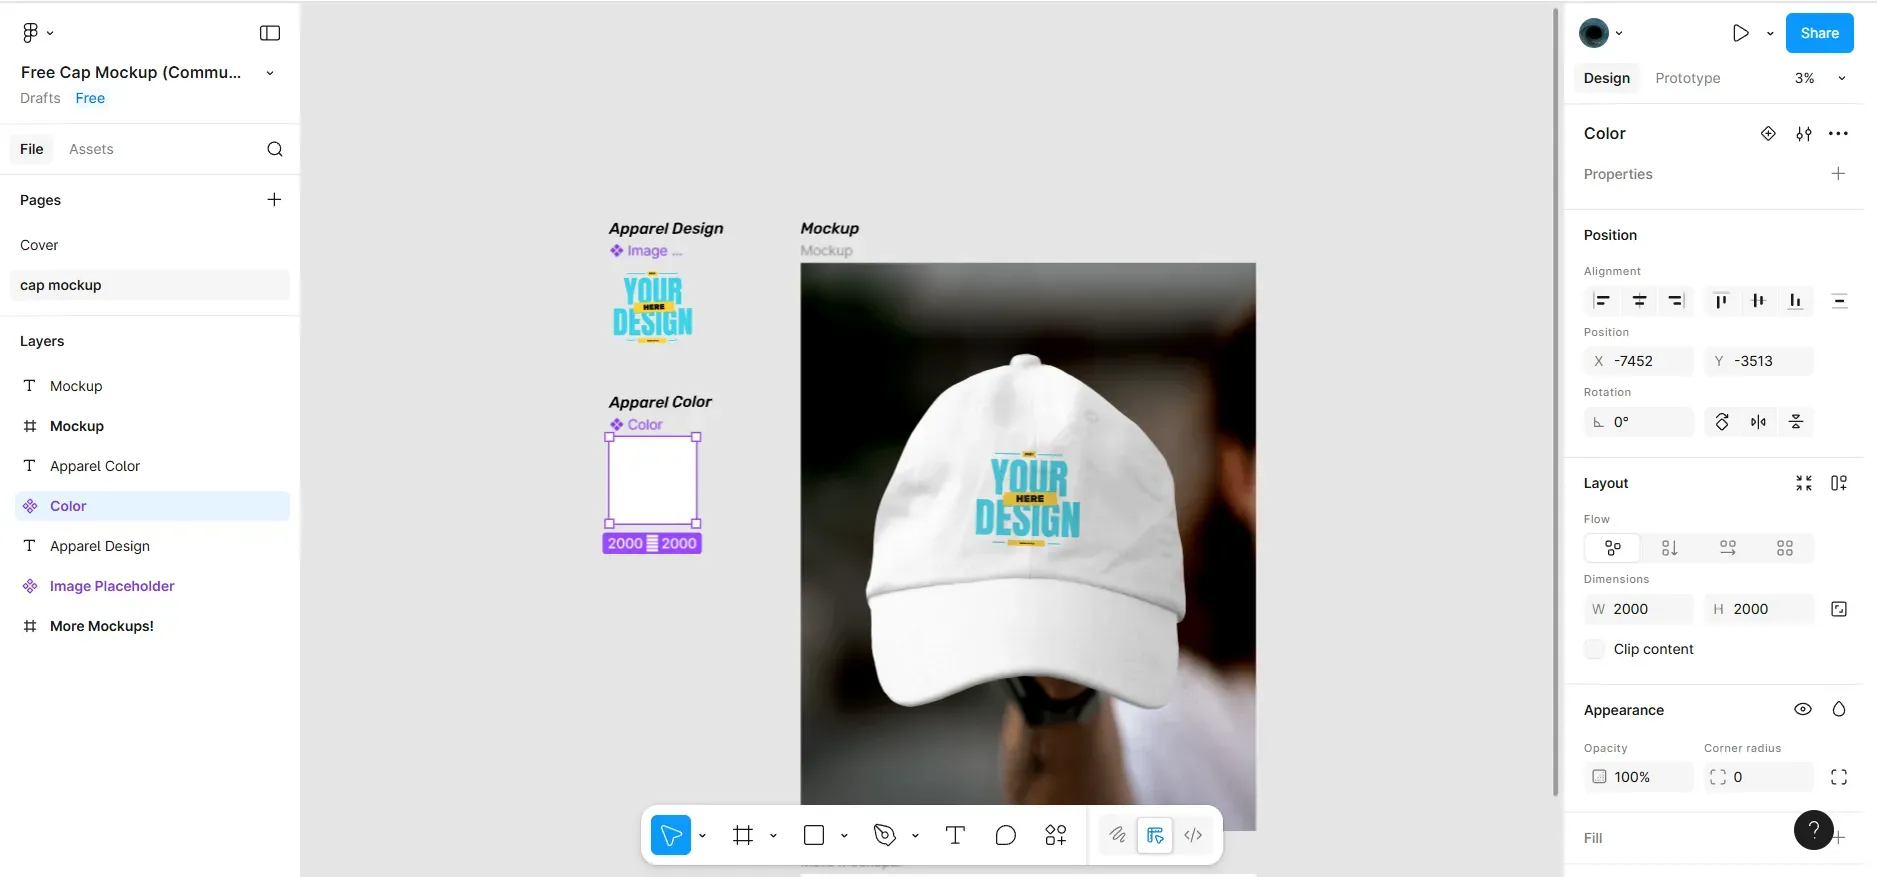This screenshot has width=1877, height=877.
Task: Open the Figma main menu
Action: pyautogui.click(x=30, y=33)
